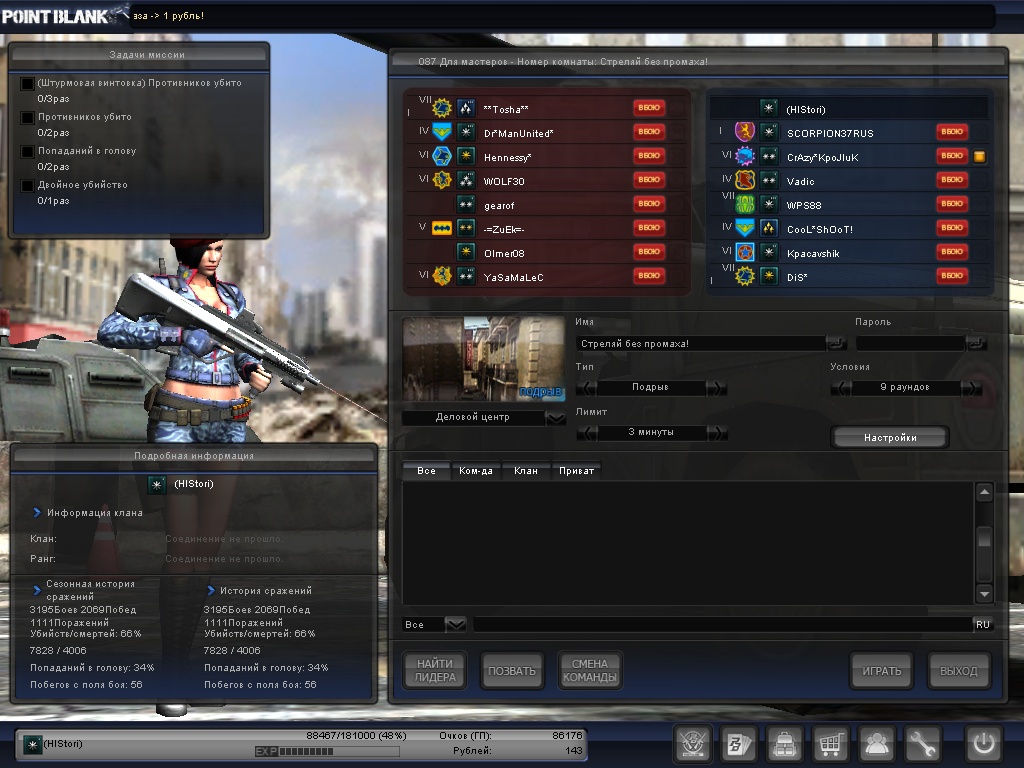
Task: Open the community friends icon
Action: pos(876,743)
